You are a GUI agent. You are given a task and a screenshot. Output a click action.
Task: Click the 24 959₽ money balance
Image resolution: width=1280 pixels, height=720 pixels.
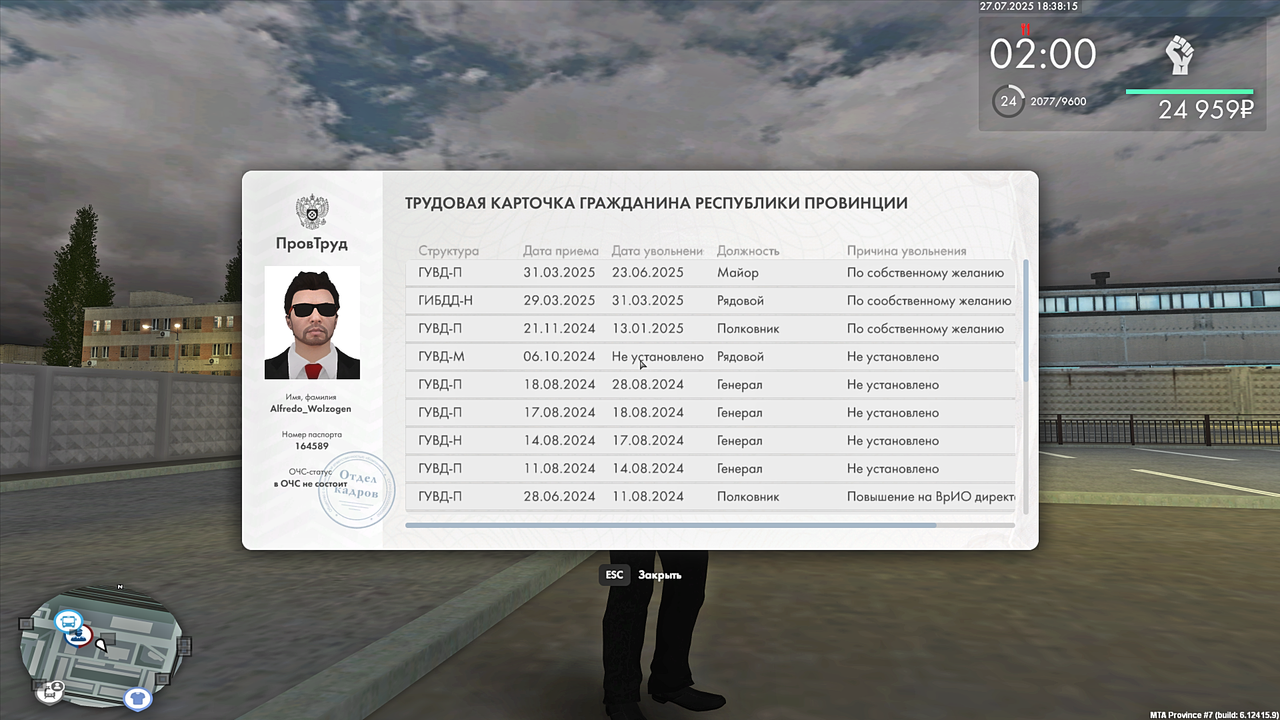[x=1206, y=110]
